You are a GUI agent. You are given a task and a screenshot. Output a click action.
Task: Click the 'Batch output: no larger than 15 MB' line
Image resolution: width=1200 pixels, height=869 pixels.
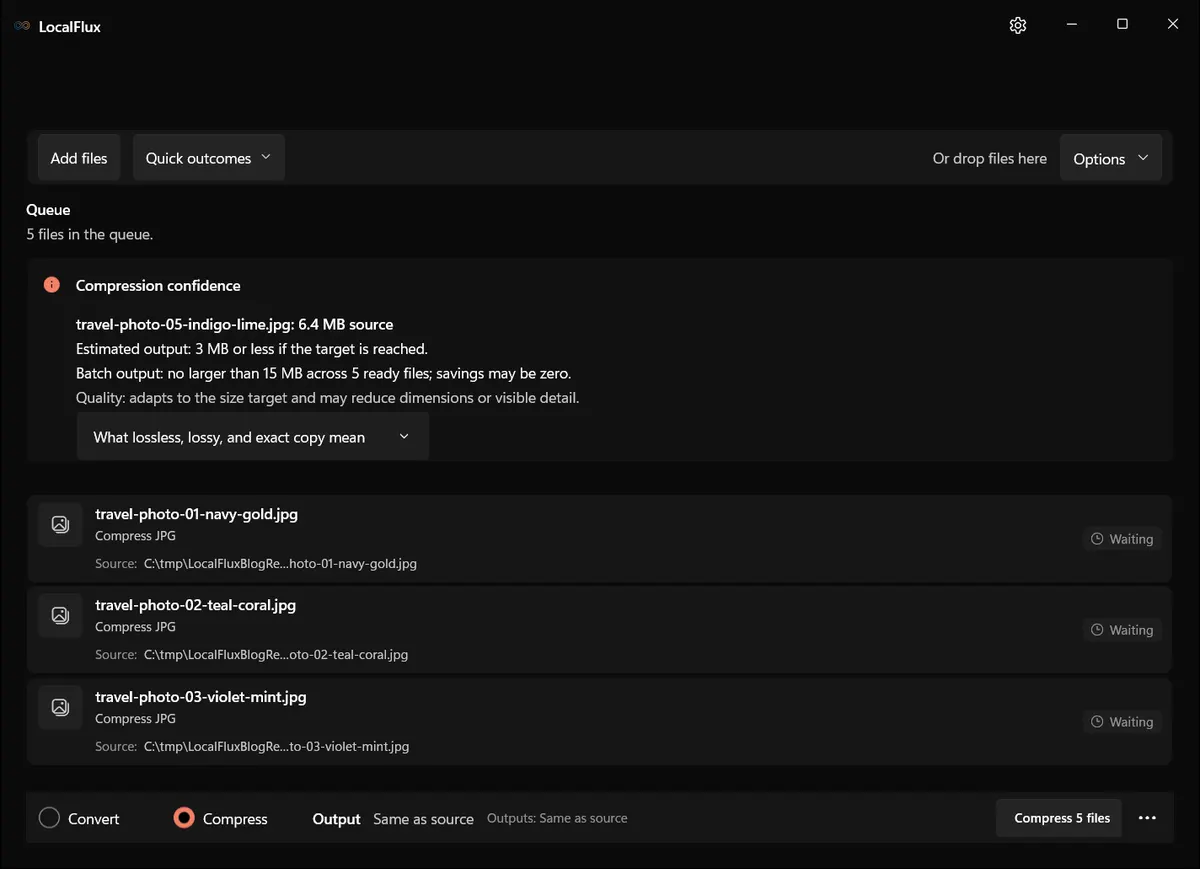pyautogui.click(x=323, y=373)
